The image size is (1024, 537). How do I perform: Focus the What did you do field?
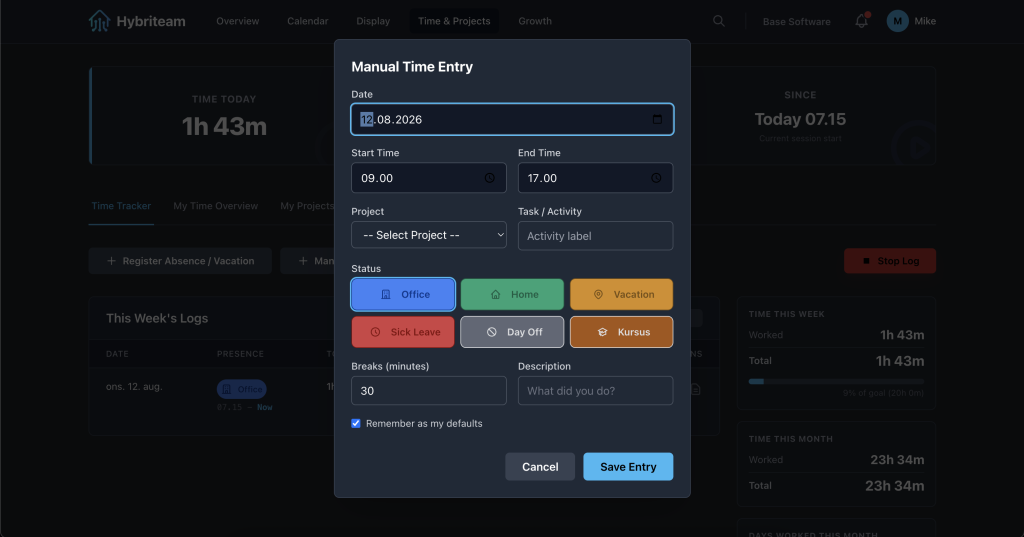(x=595, y=391)
